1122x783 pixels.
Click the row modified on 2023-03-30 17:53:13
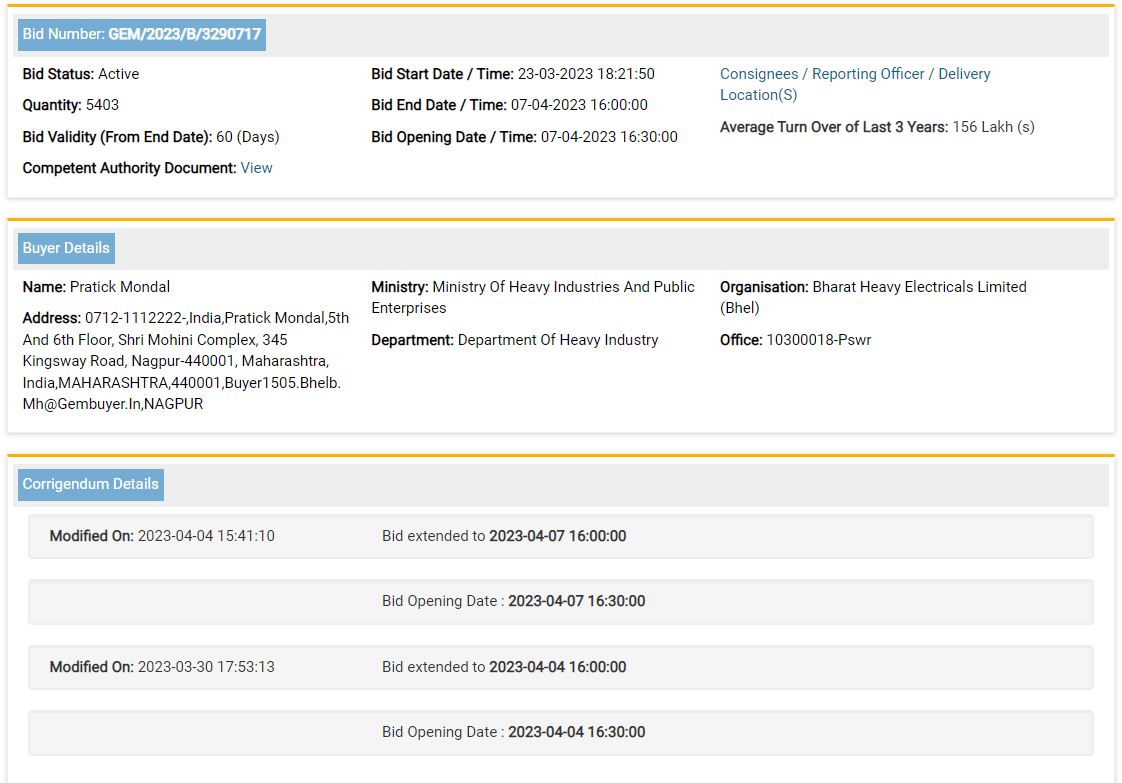[x=560, y=667]
